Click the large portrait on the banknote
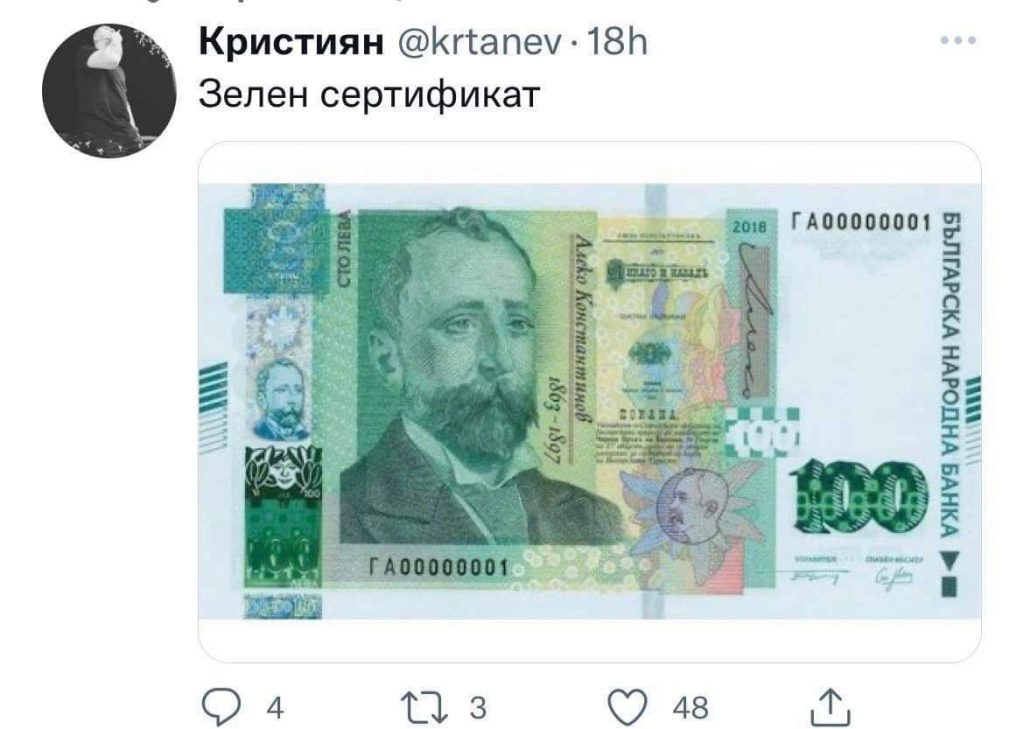The image size is (1024, 729). 465,377
